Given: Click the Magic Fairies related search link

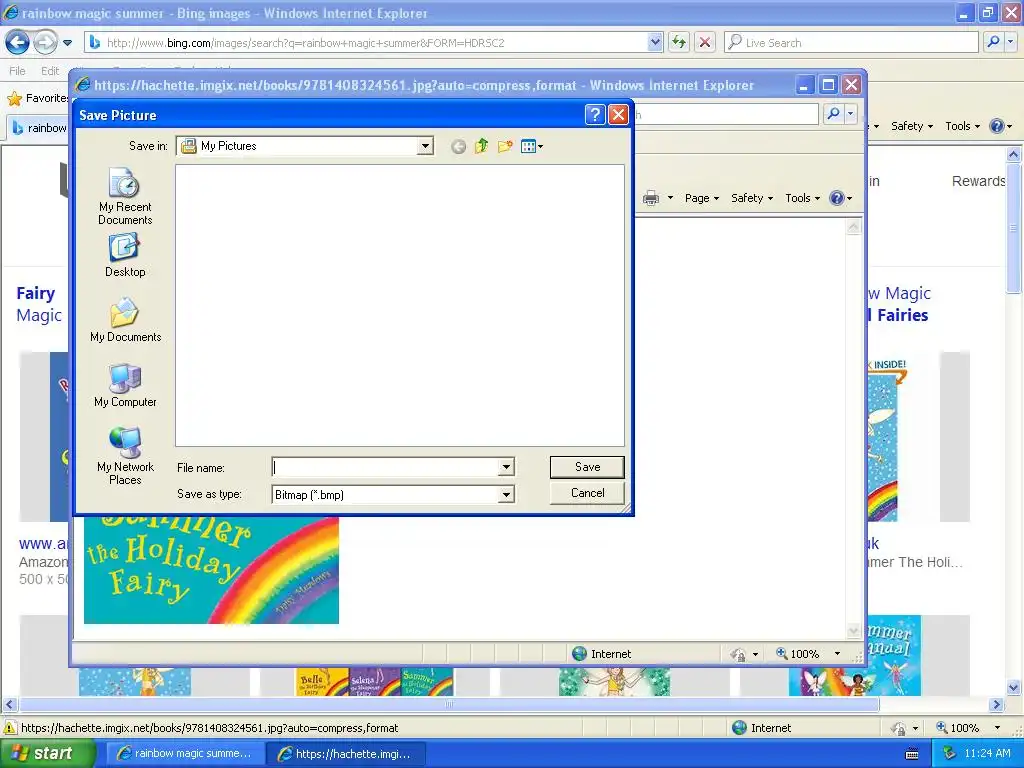Looking at the screenshot, I should point(898,304).
